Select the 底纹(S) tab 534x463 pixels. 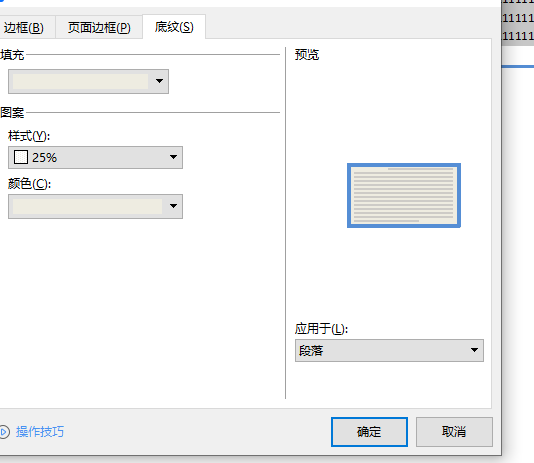tap(174, 27)
